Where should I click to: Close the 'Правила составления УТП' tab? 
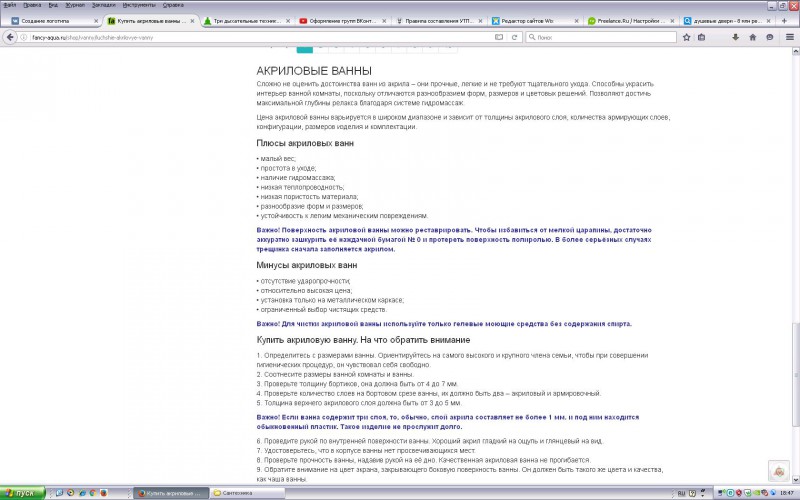click(x=480, y=21)
